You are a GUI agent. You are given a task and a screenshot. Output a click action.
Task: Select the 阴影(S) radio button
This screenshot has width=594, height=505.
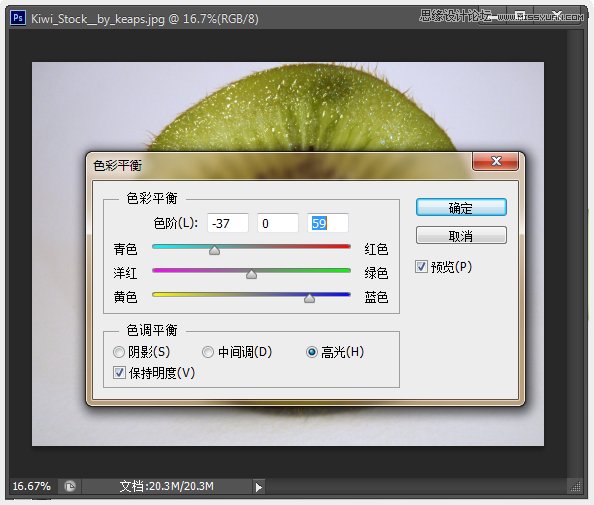click(x=119, y=352)
